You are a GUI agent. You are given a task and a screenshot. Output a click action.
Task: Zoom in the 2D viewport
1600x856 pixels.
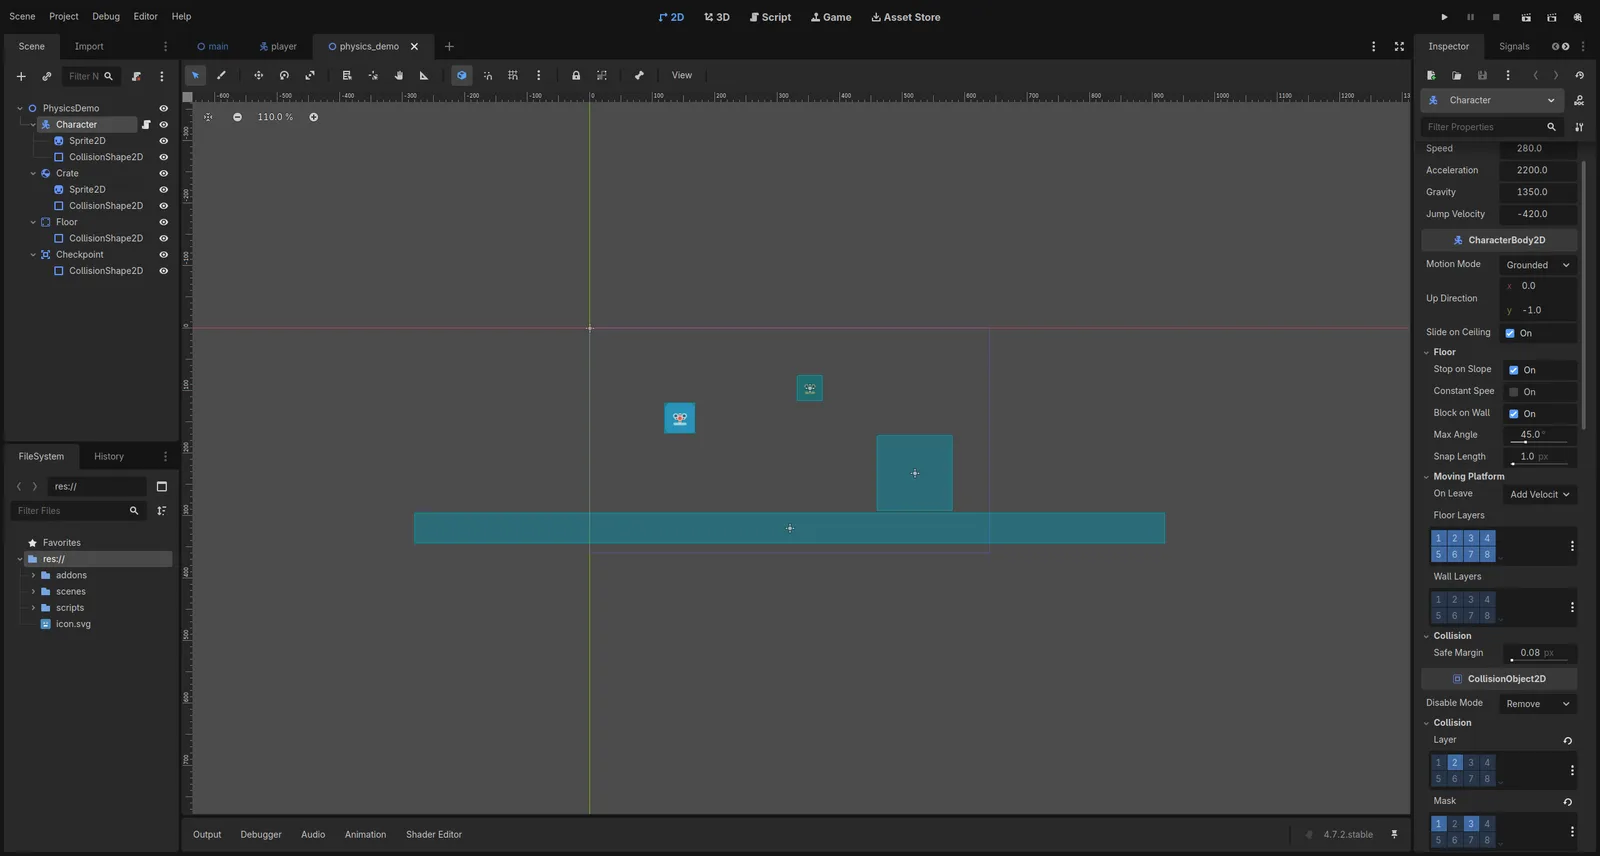313,117
